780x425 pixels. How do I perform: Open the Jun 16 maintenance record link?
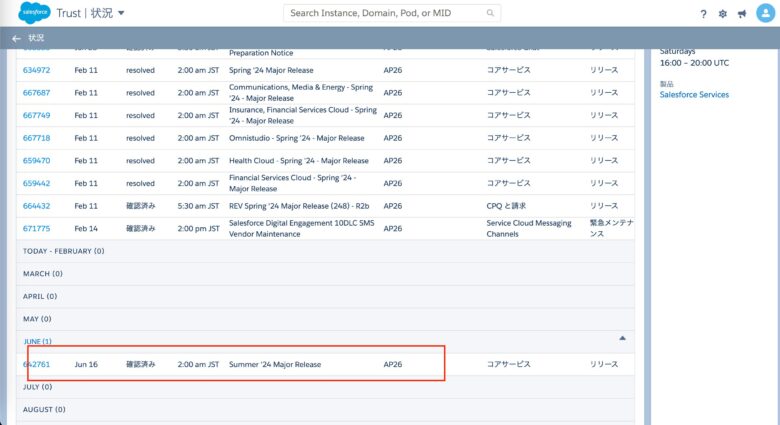tap(36, 364)
